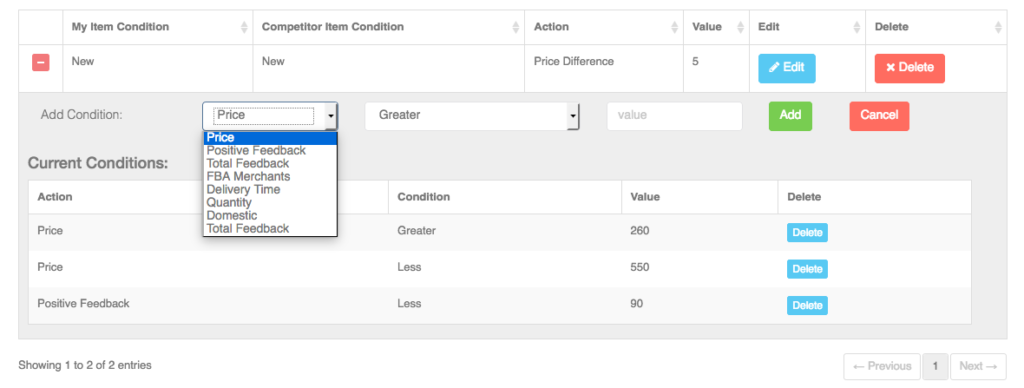Choose Delivery Time from the dropdown list

270,189
